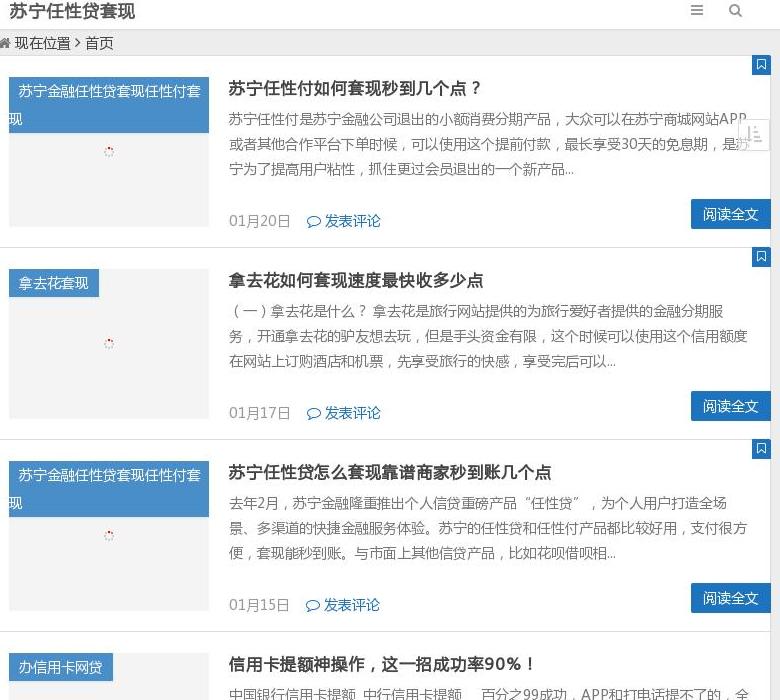
Task: Click bookmark icon on 苏宁任性付如何套现 article
Action: coord(761,65)
